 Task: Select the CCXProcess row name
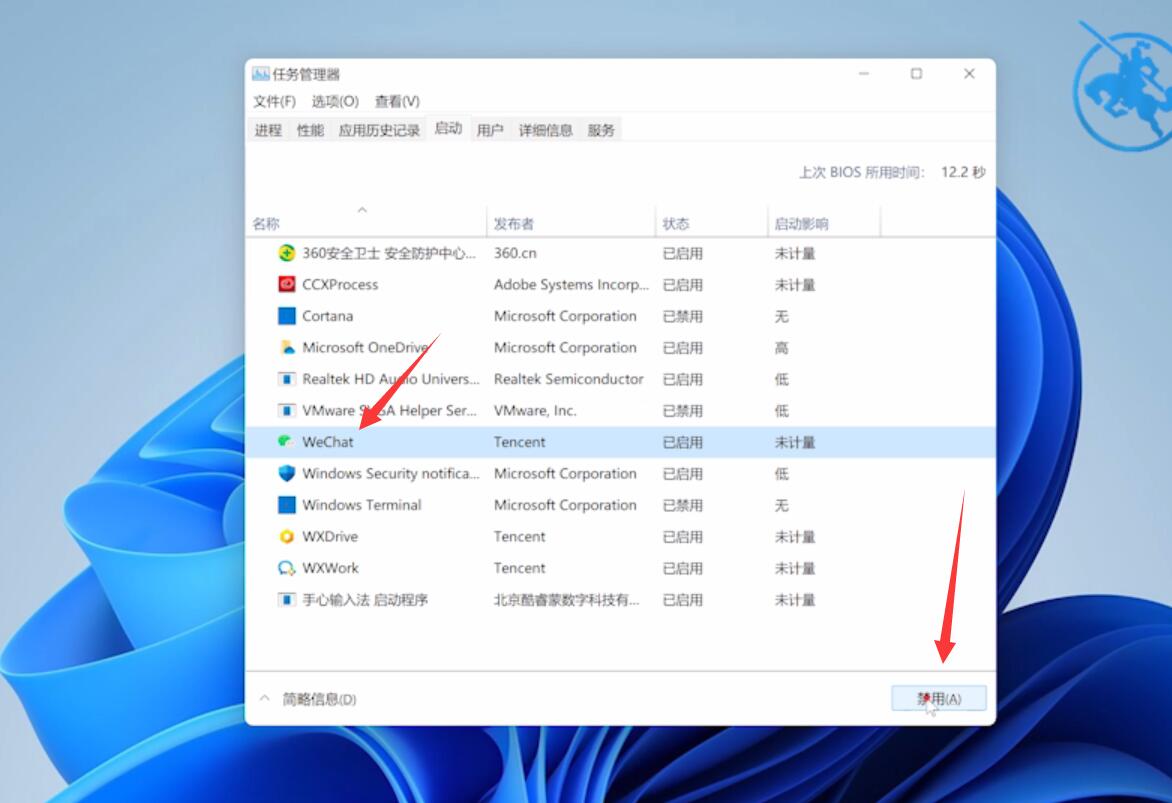340,284
